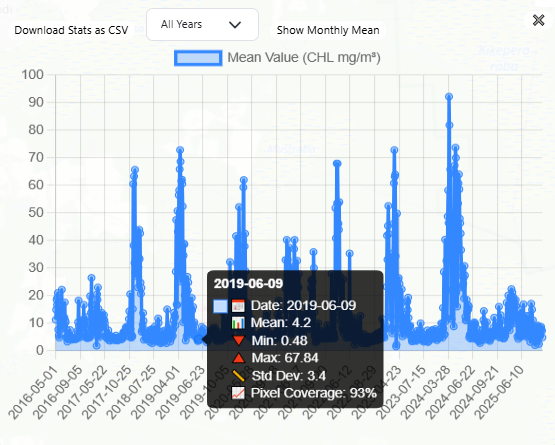
Task: Click the 100 y-axis value
Action: pos(33,75)
